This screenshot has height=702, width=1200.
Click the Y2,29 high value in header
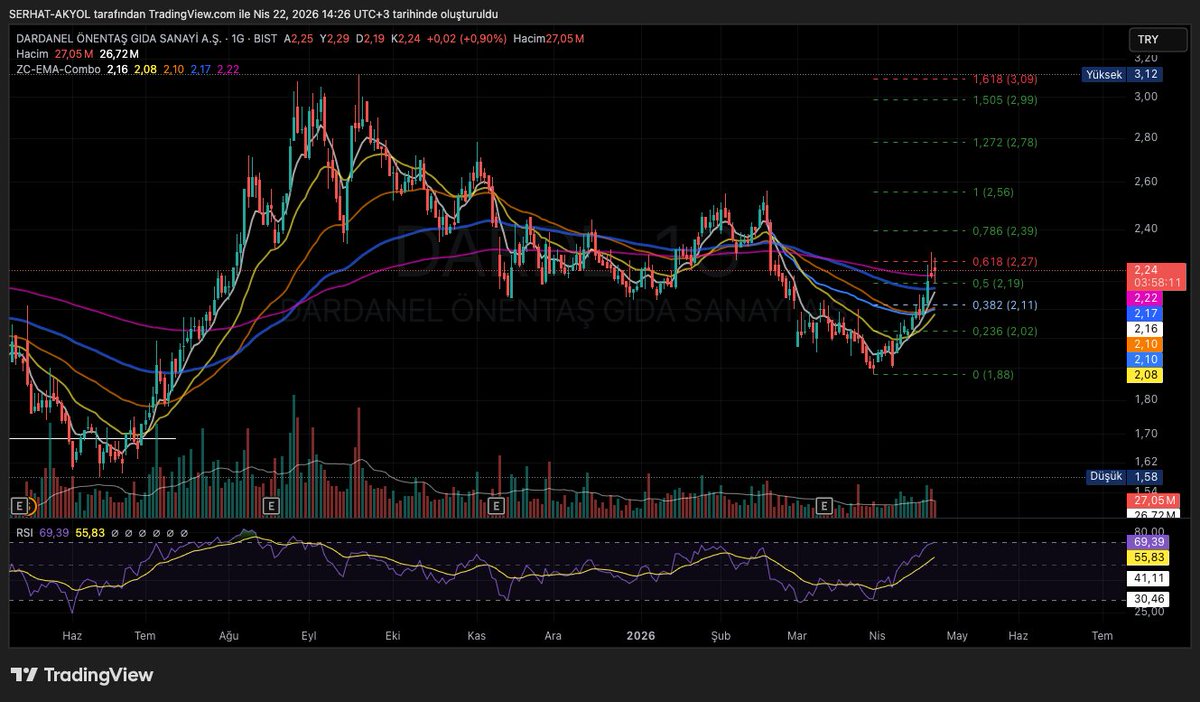point(335,38)
